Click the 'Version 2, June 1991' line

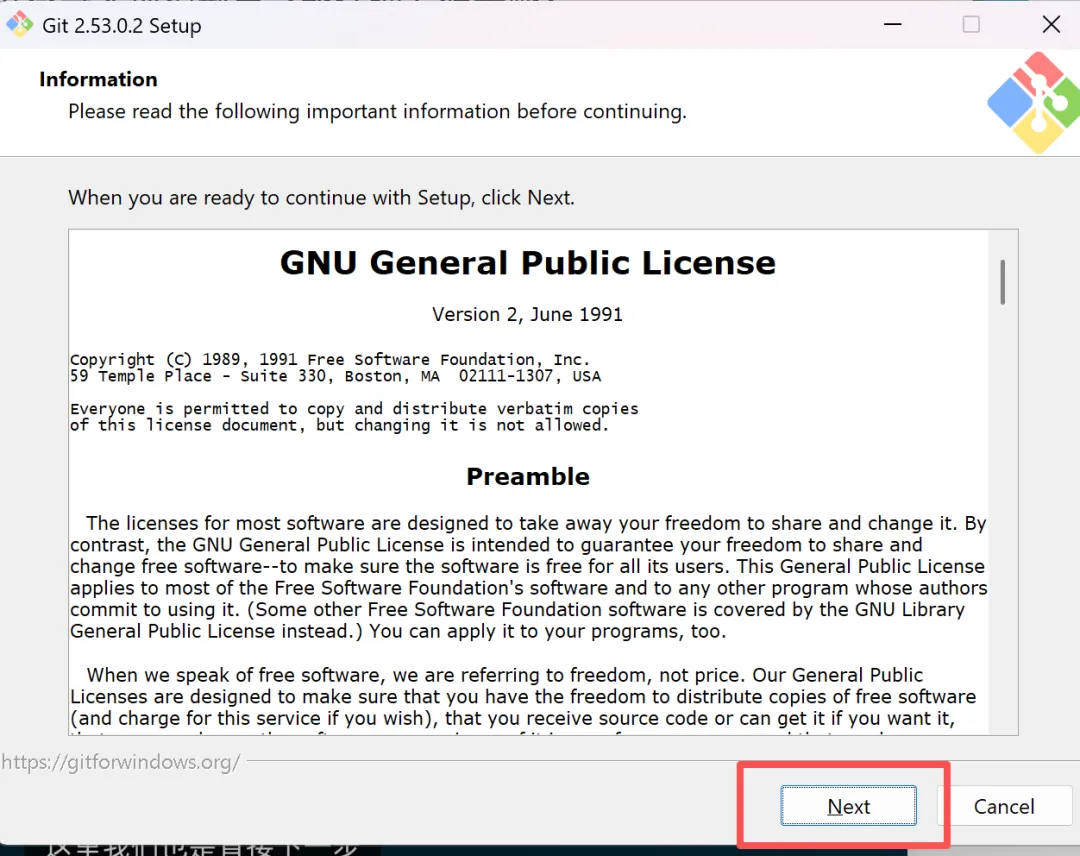pos(528,315)
